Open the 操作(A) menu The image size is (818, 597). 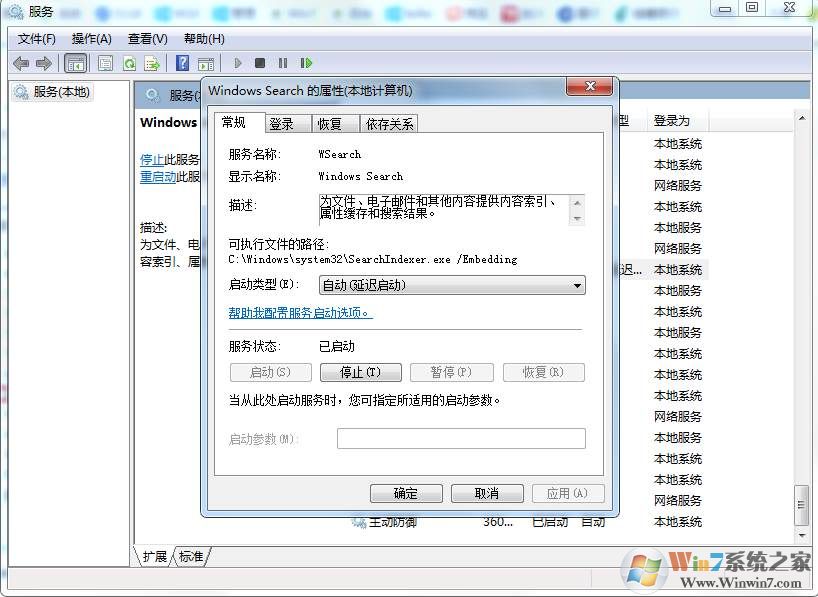92,39
